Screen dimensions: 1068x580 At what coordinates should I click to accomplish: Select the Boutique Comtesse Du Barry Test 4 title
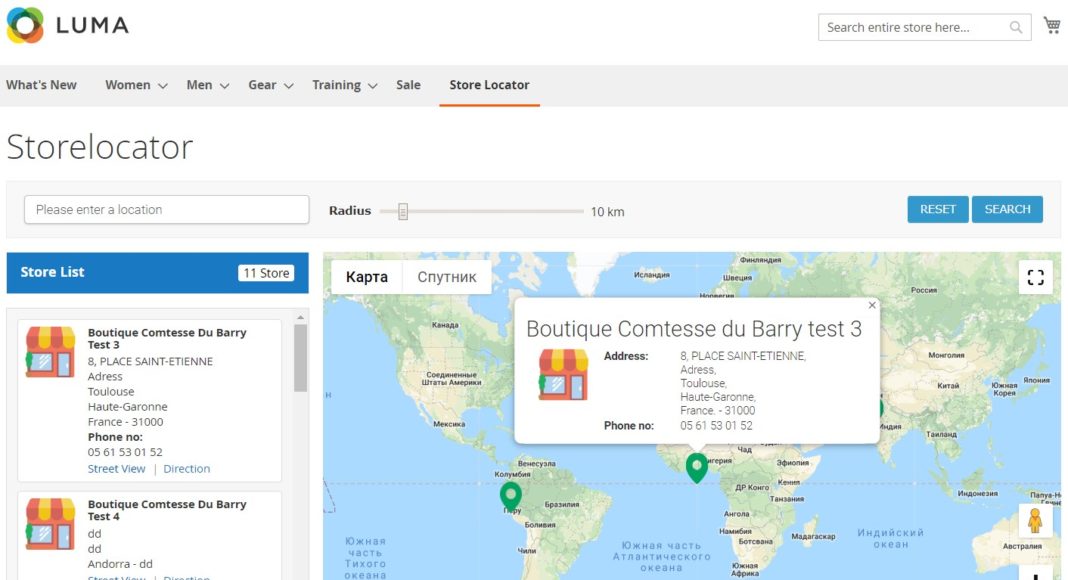[x=167, y=510]
